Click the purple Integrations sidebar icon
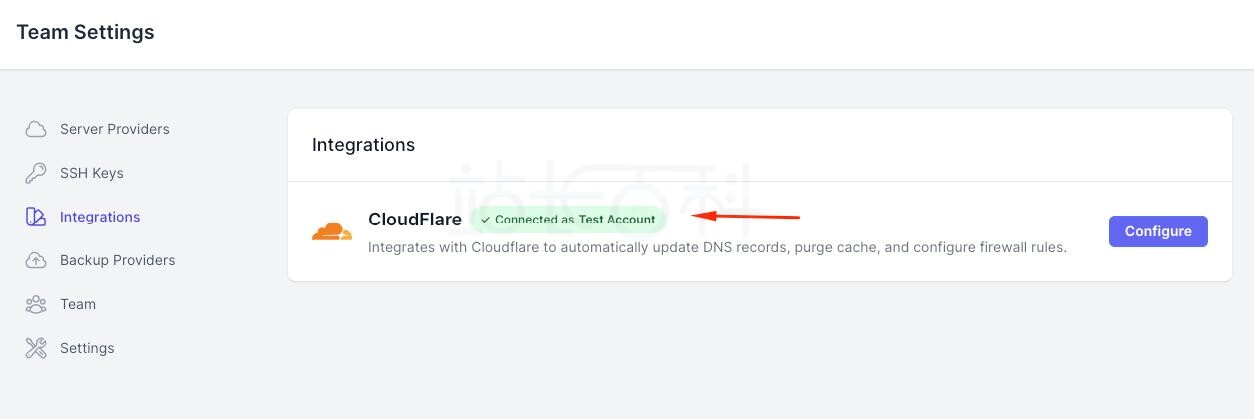Image resolution: width=1254 pixels, height=419 pixels. [36, 217]
